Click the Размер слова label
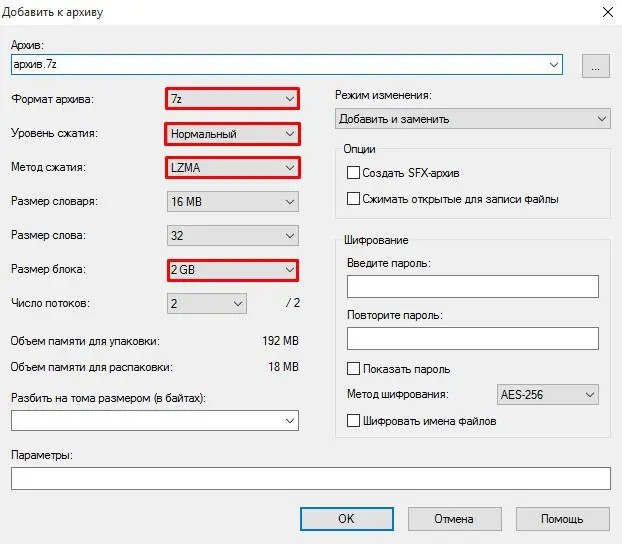 tap(48, 235)
